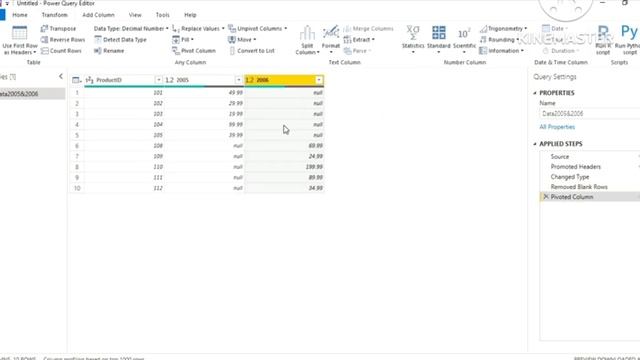Open the Tools ribbon tab
Viewport: 640px width, 360px height.
click(162, 15)
